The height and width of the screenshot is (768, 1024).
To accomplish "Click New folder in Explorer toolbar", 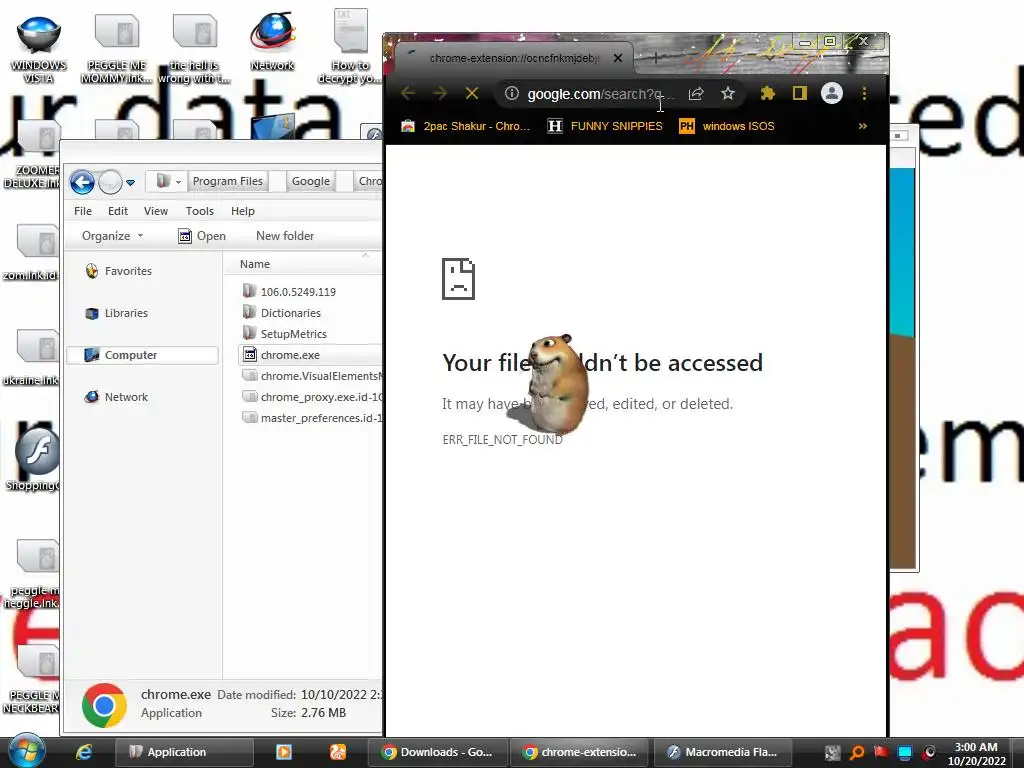I will coord(285,236).
